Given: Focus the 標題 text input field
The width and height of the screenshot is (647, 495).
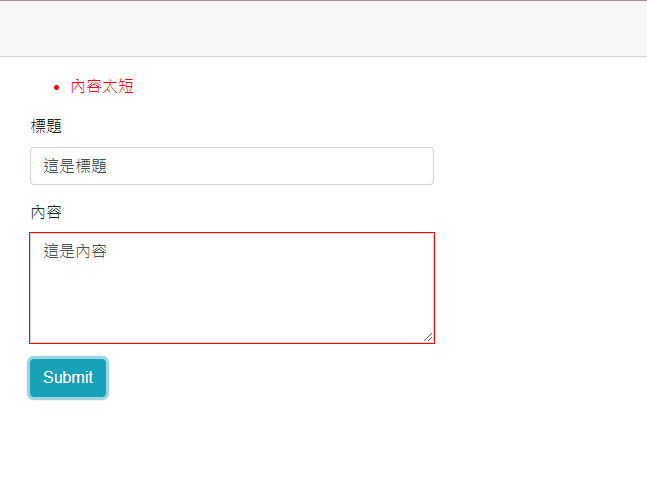Looking at the screenshot, I should point(231,166).
